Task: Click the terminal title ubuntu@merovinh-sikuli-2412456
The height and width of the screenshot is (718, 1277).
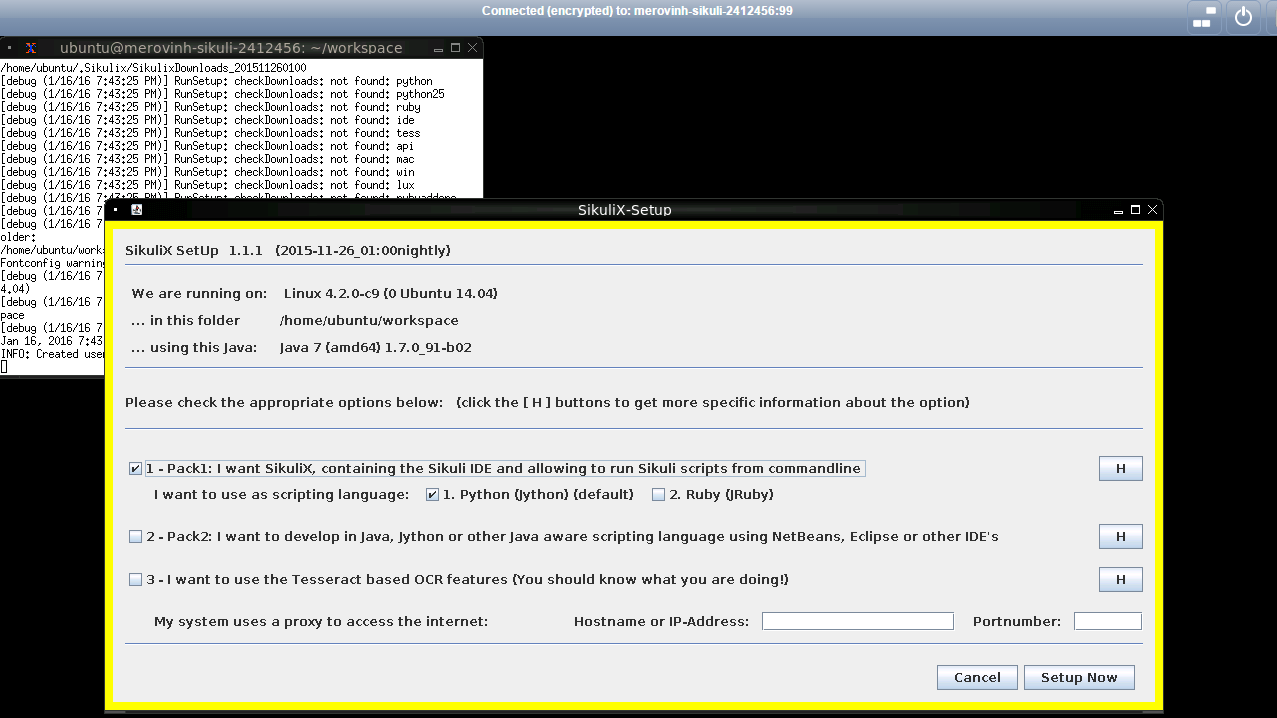Action: (231, 47)
